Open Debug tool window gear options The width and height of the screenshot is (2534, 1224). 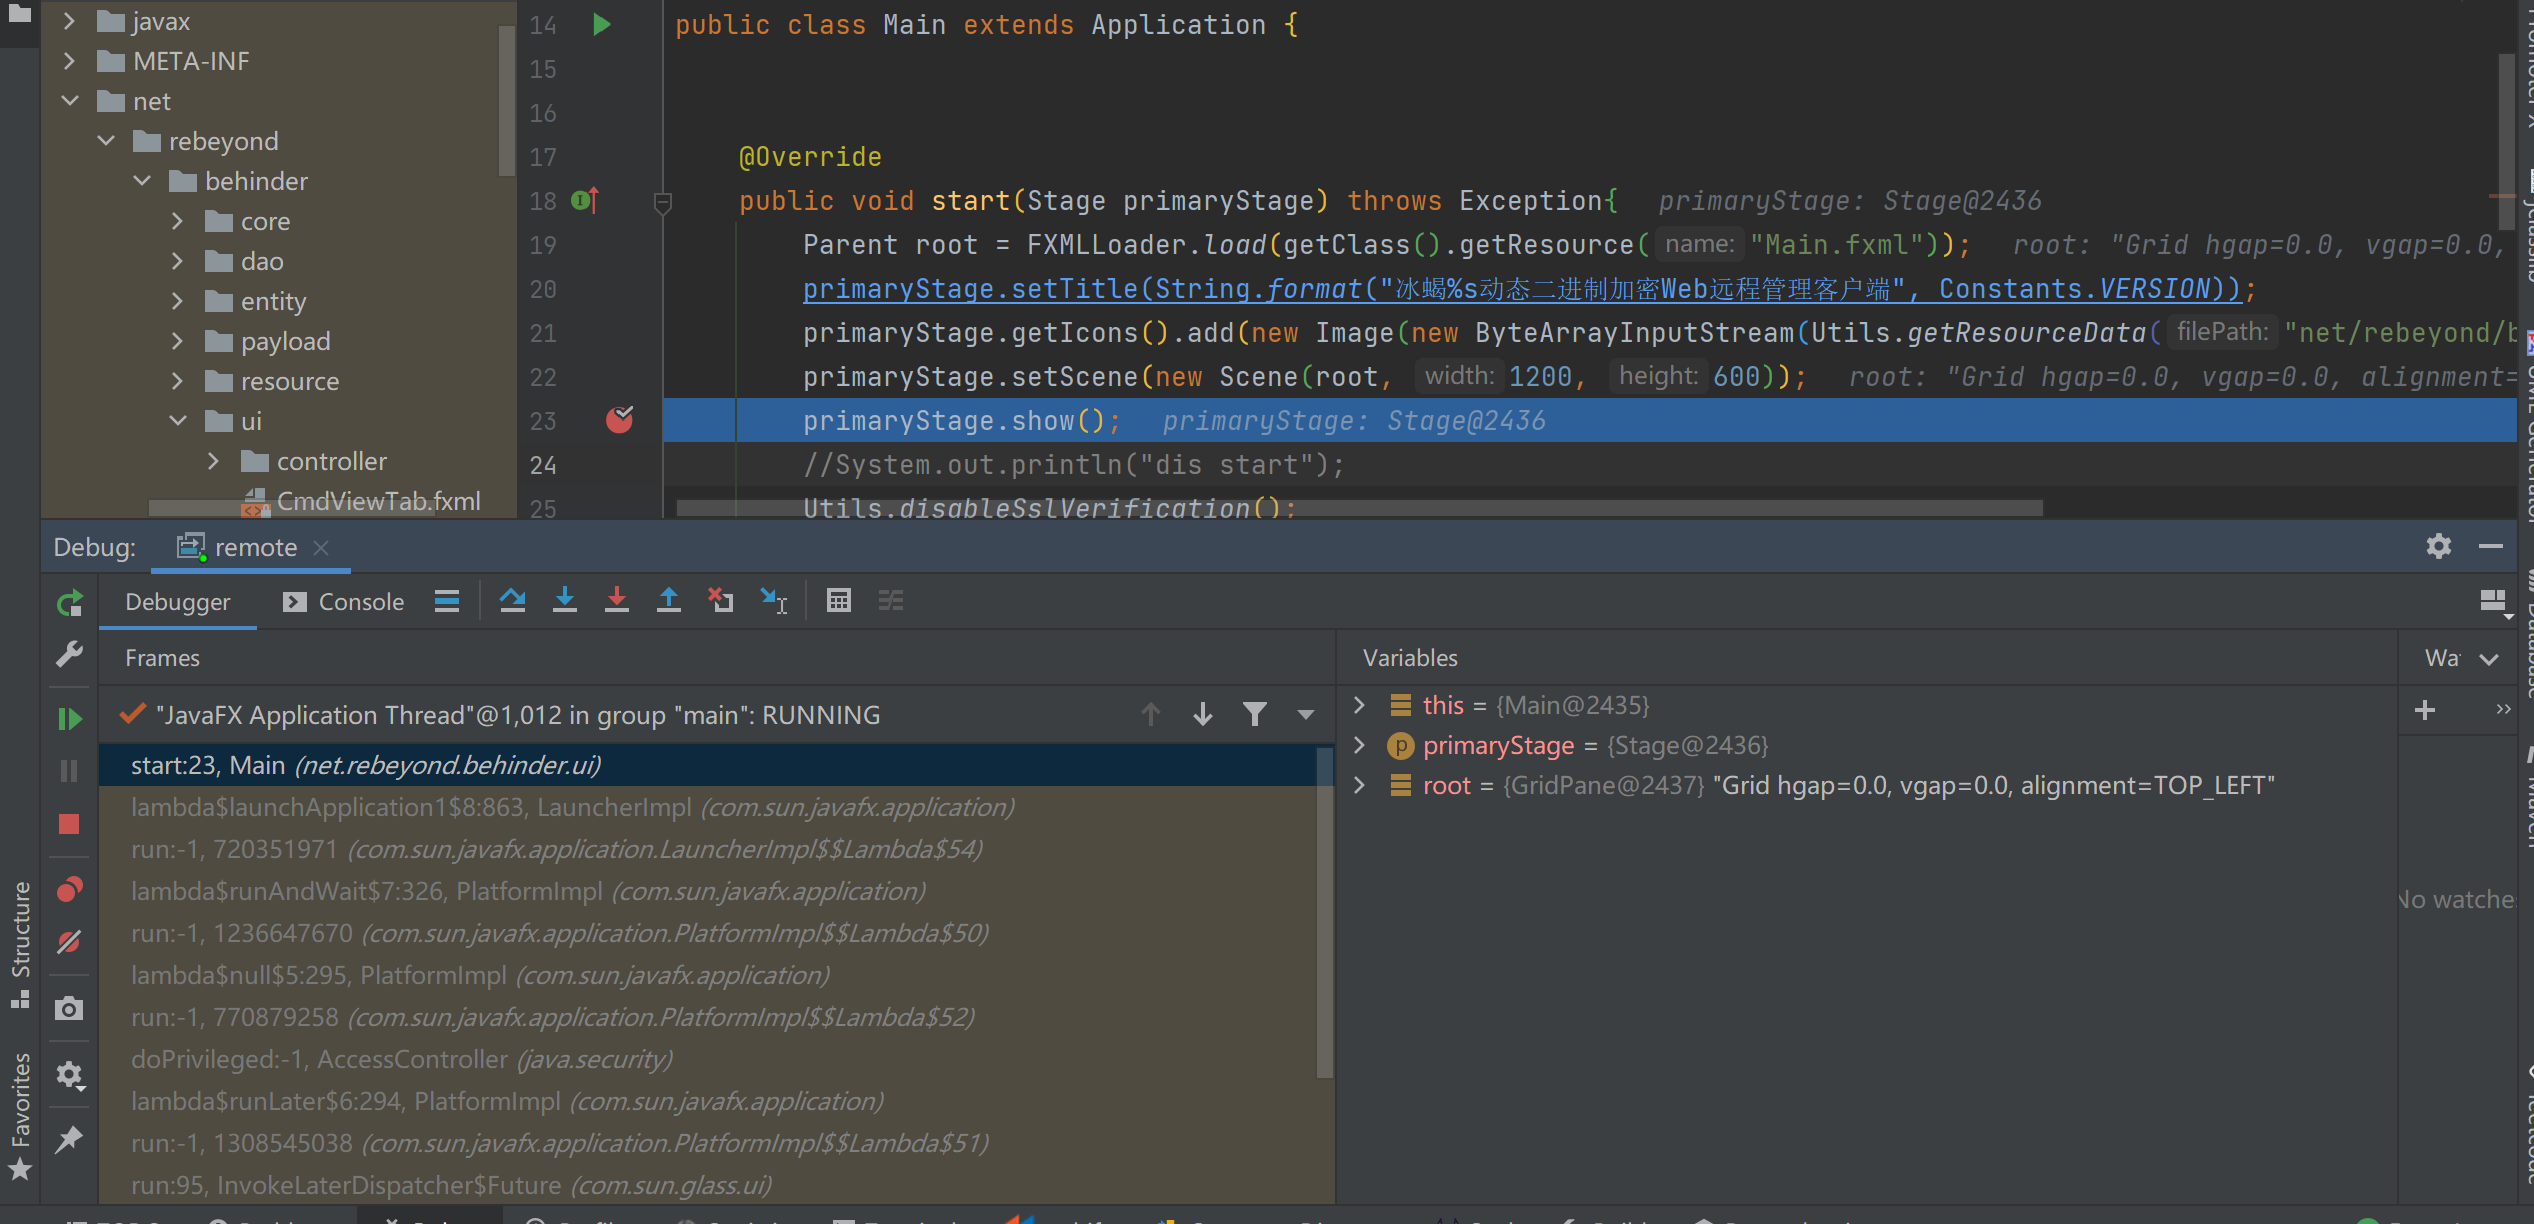pos(2439,546)
